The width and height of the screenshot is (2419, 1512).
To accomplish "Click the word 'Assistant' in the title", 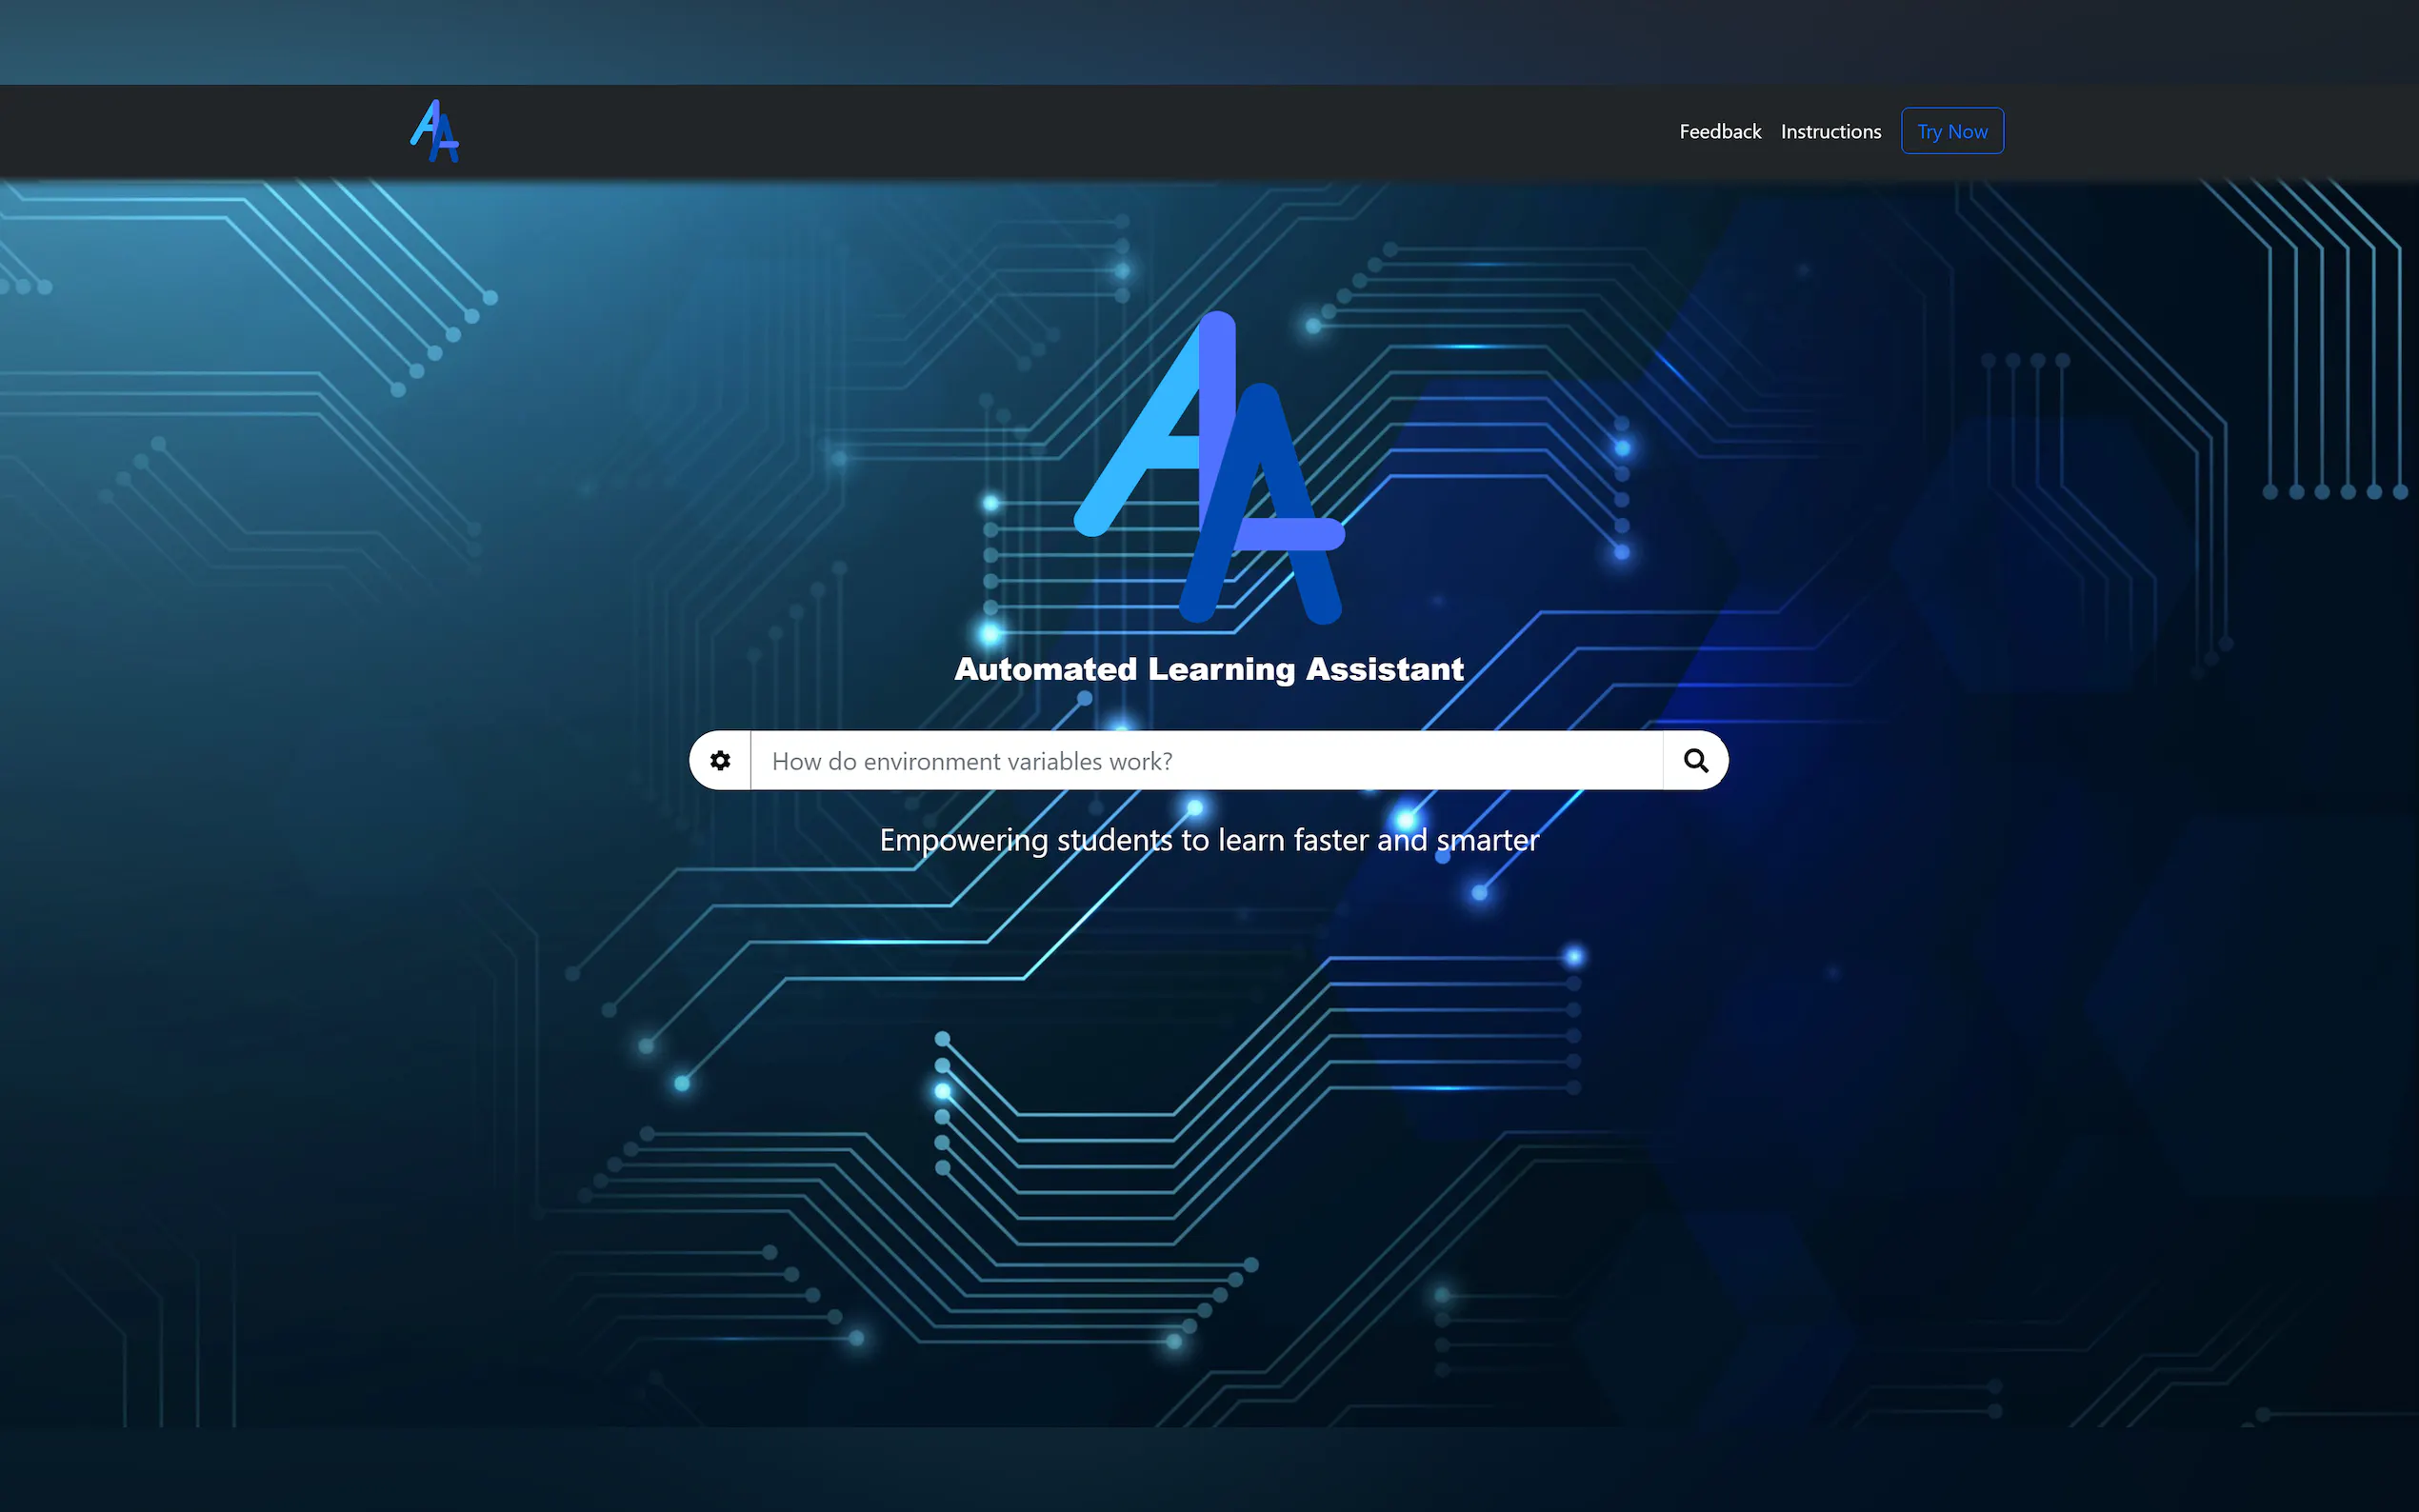I will tap(1384, 669).
